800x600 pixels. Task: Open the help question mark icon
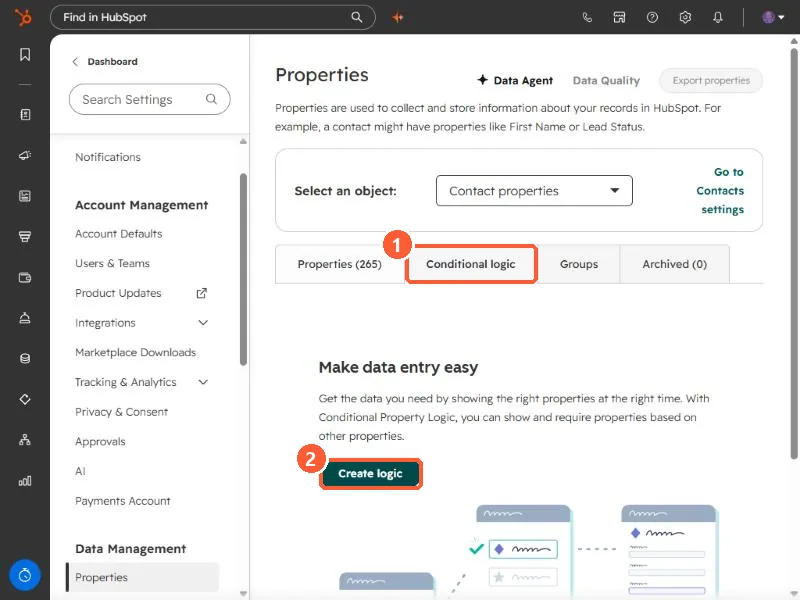point(652,17)
